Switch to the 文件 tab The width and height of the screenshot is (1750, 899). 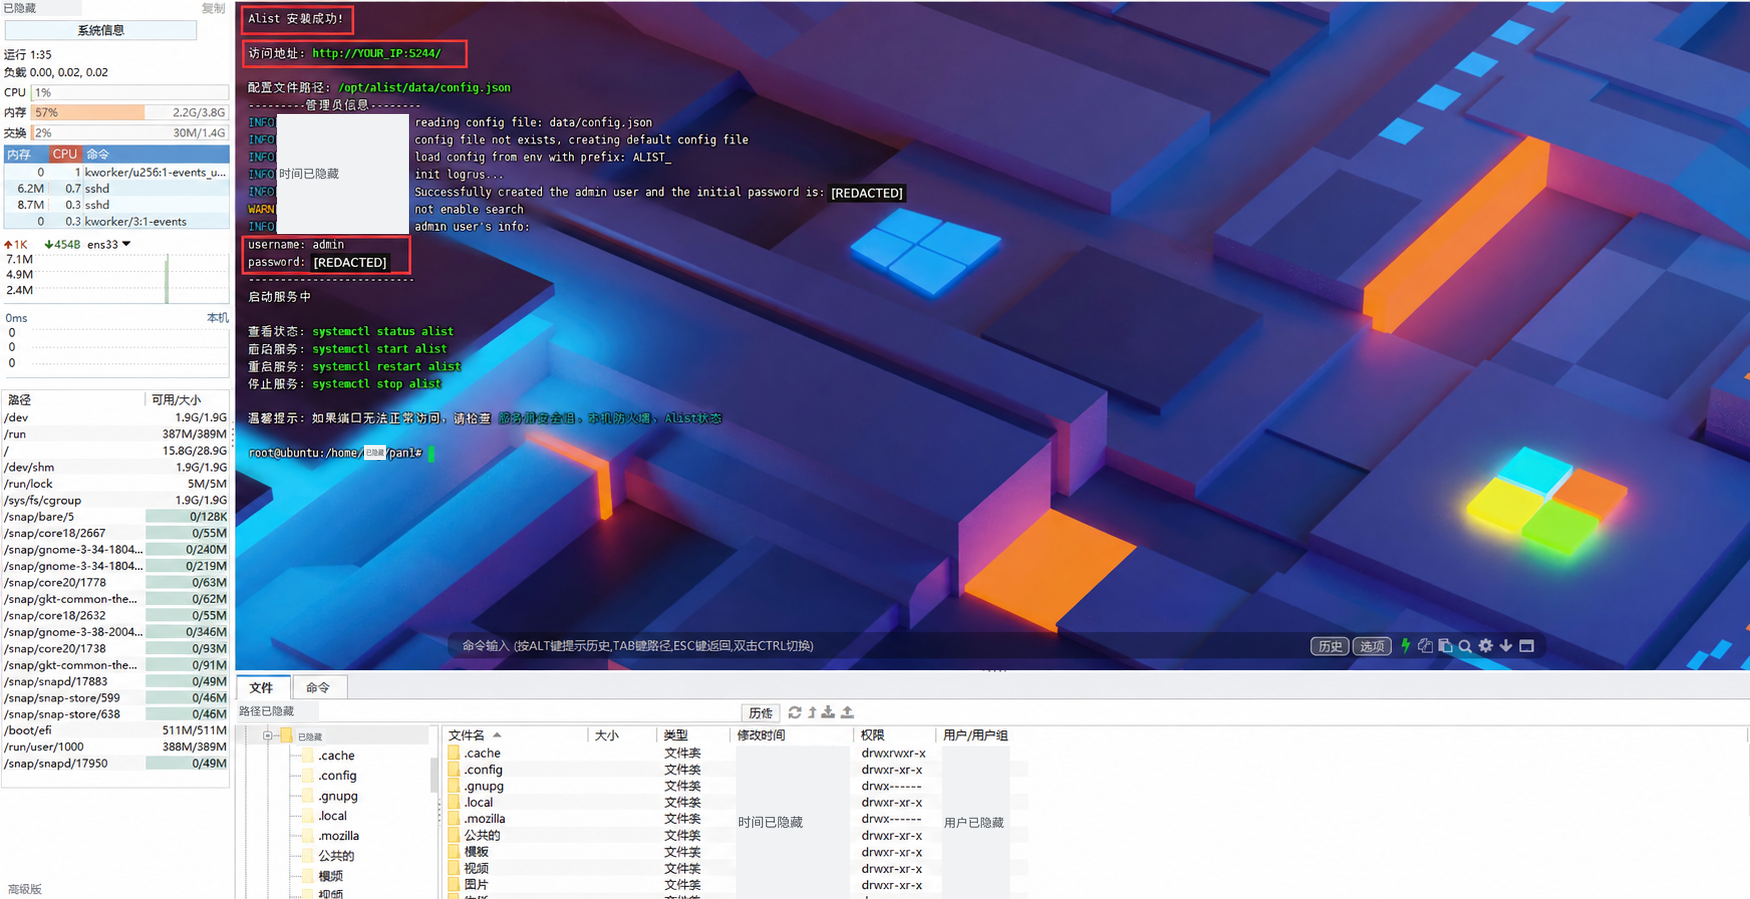262,687
